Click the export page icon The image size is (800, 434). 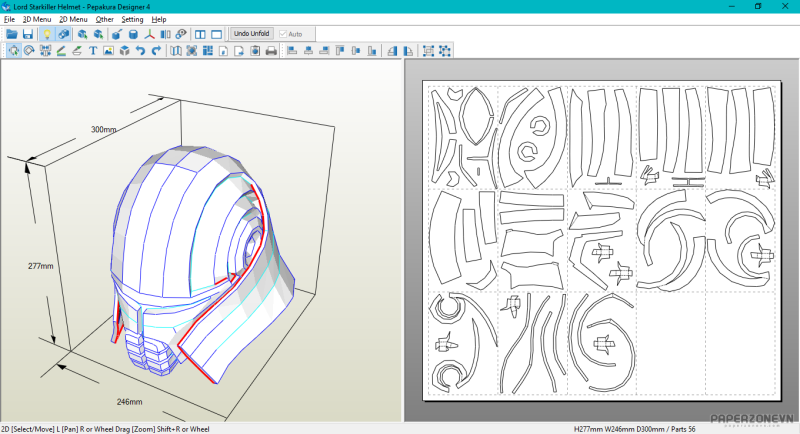tap(239, 50)
